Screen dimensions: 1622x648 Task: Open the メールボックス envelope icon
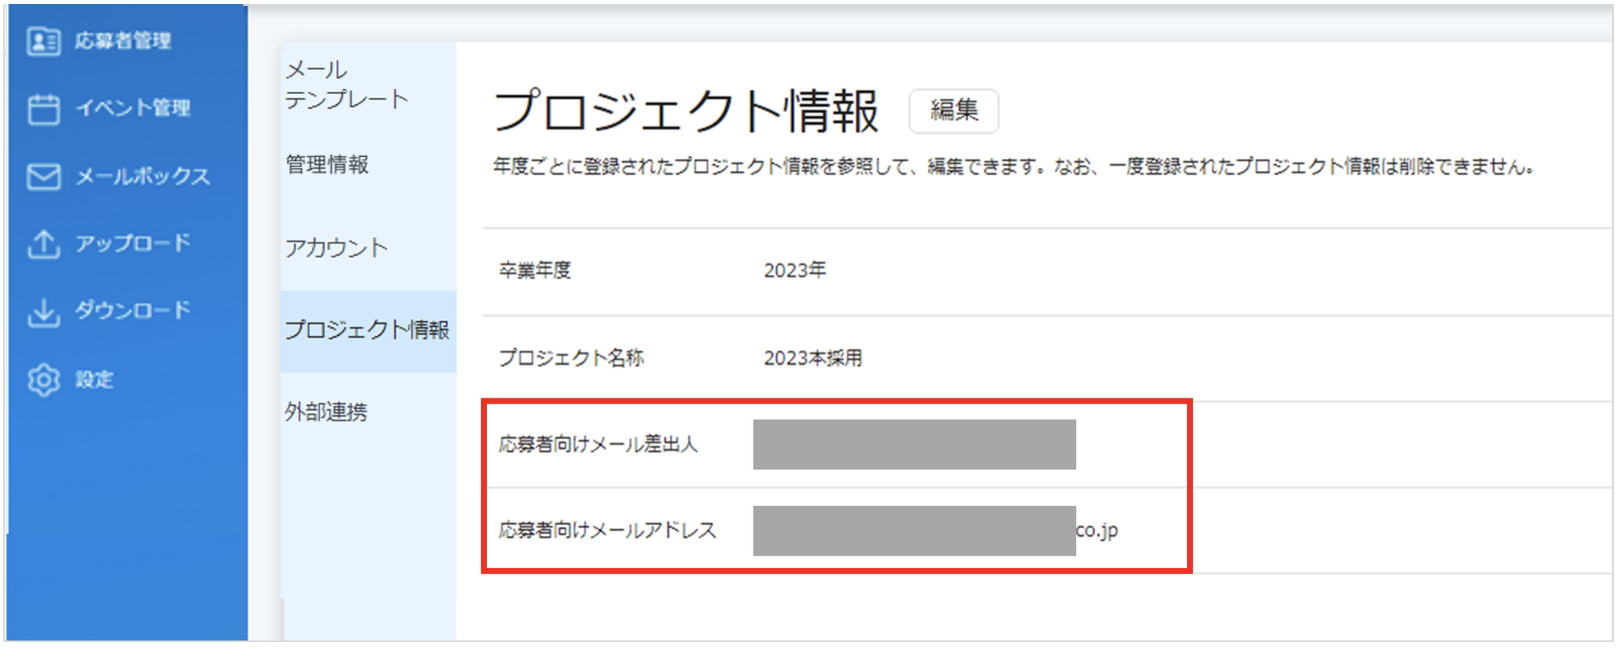click(x=43, y=176)
